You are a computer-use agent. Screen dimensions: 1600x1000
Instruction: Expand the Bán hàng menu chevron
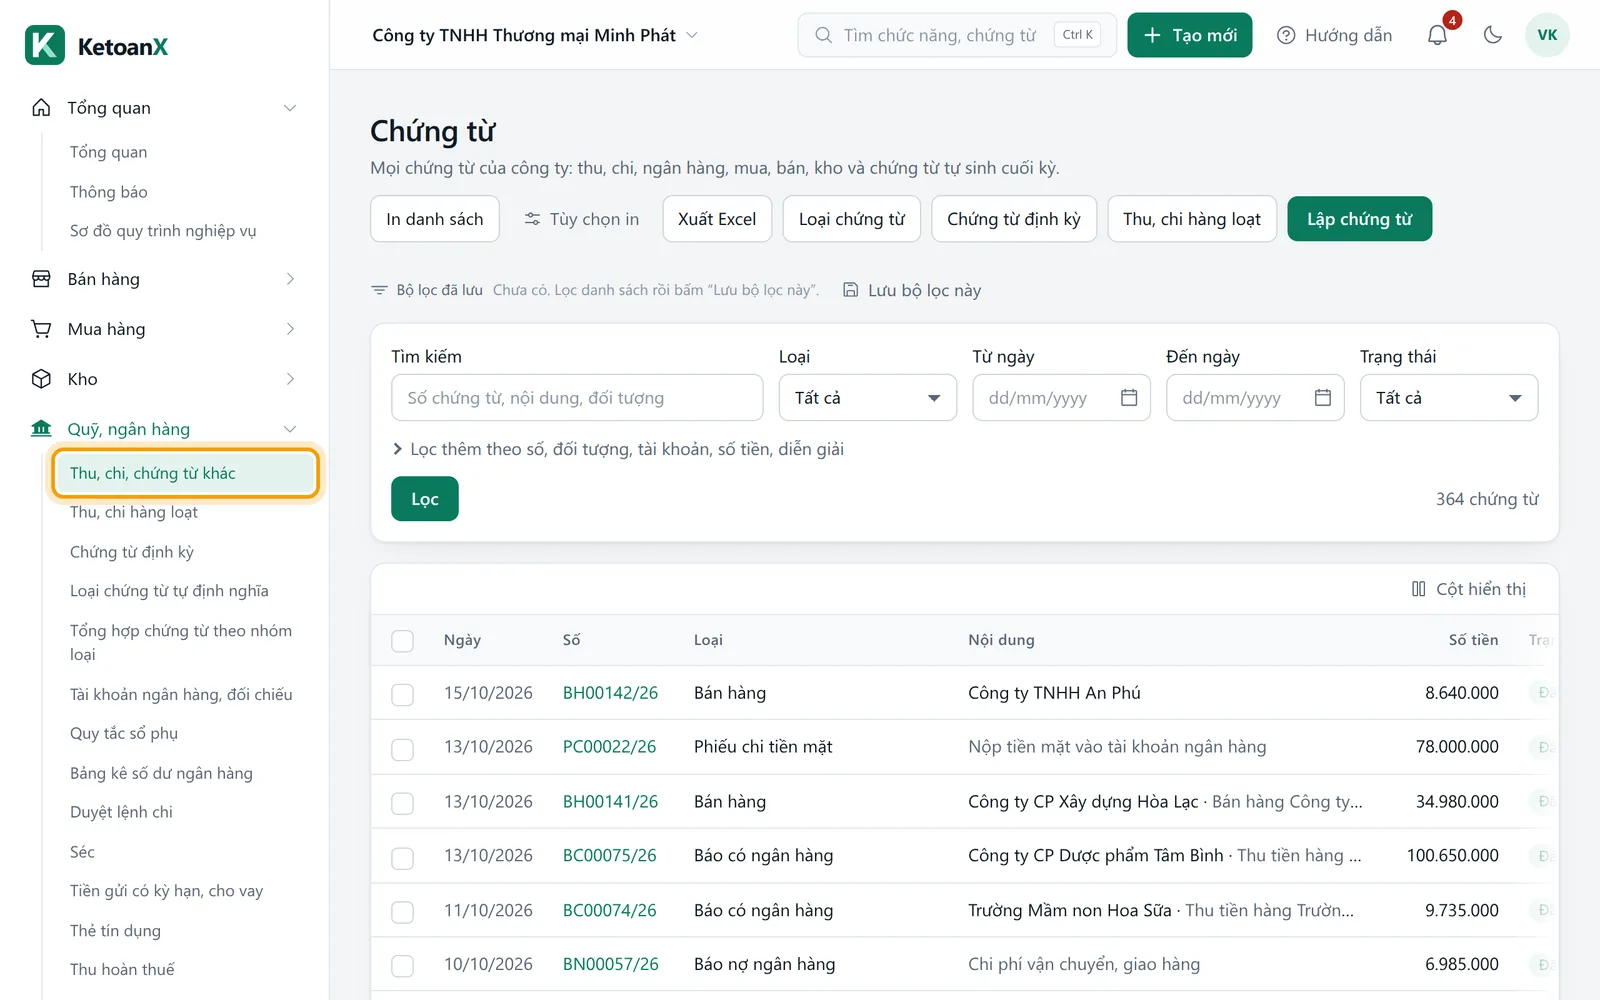click(290, 279)
